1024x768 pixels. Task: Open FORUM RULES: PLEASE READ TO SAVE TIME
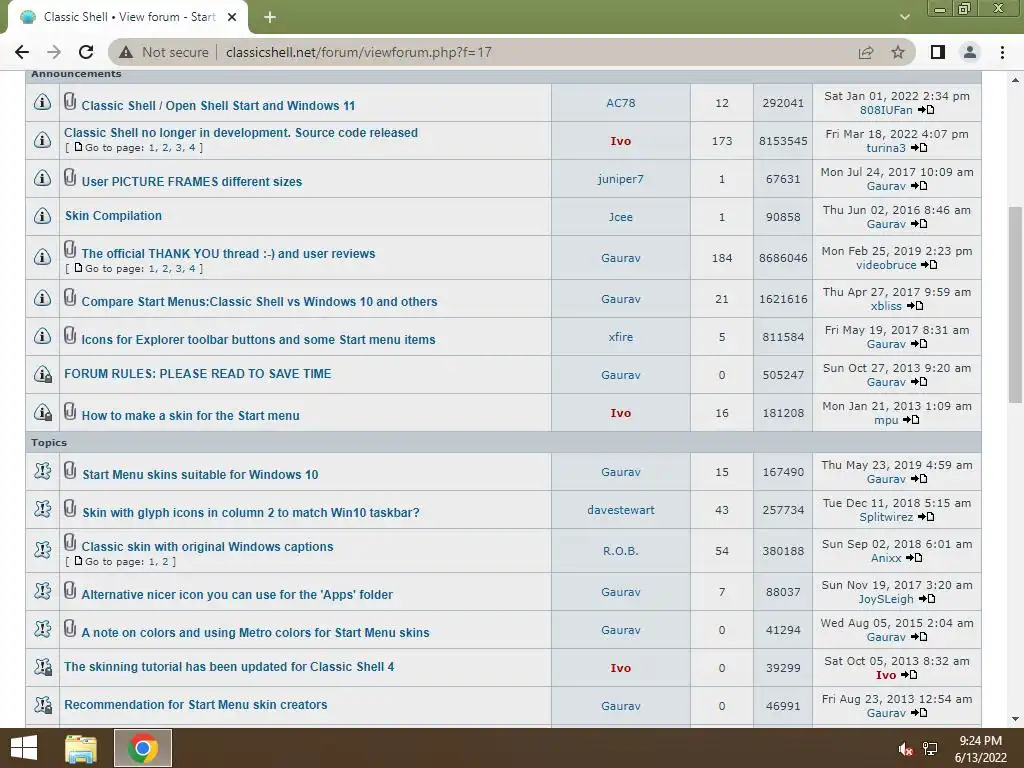198,374
